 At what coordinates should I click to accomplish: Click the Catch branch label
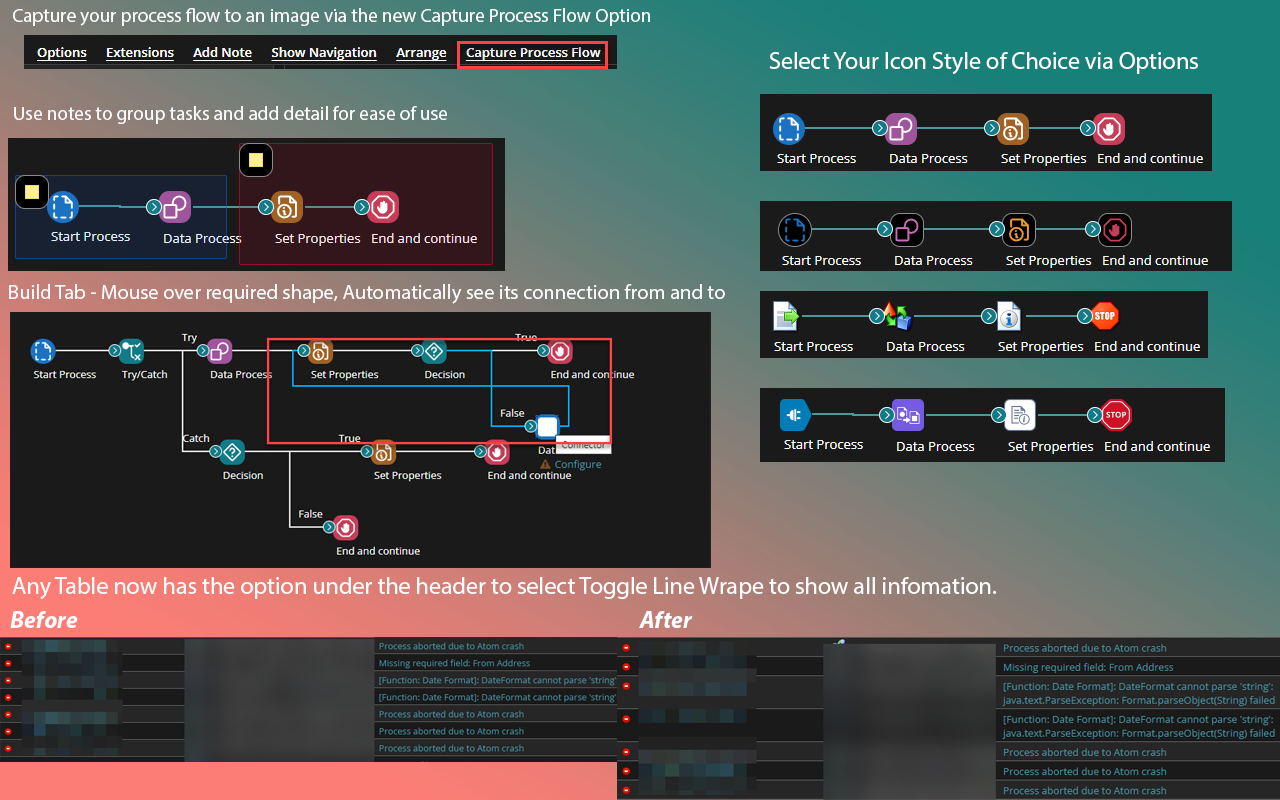[196, 438]
